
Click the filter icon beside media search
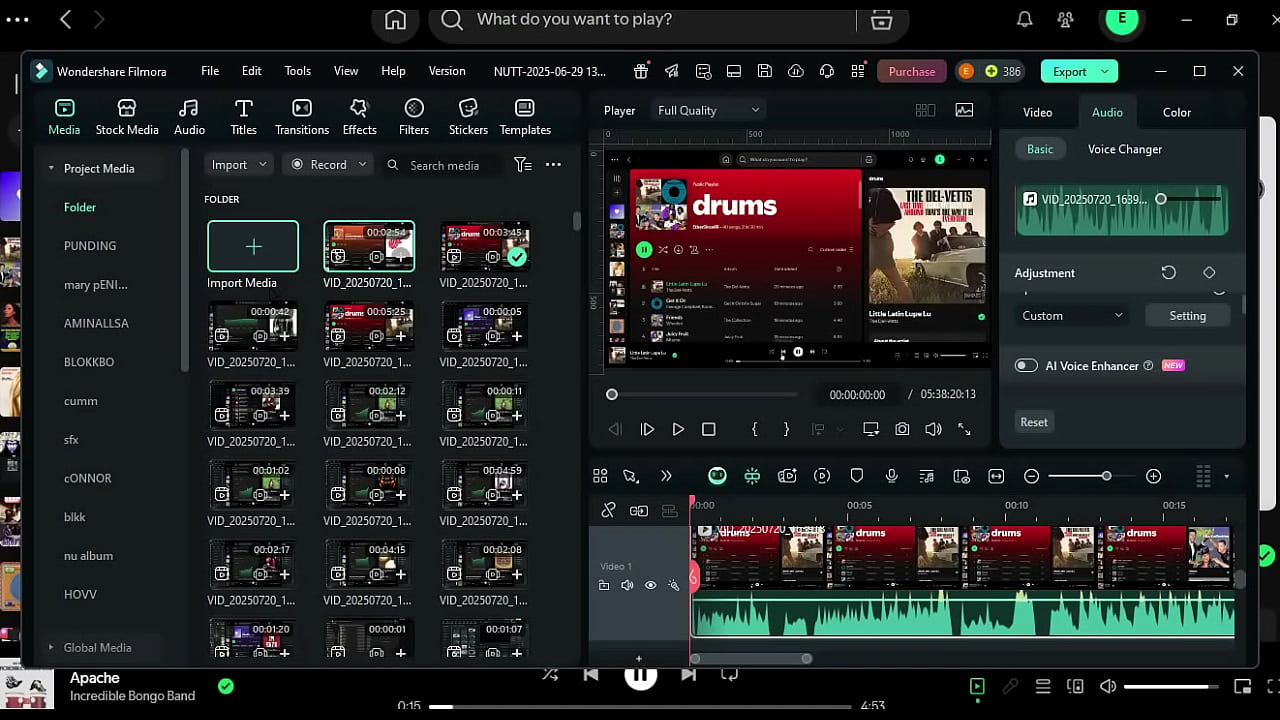(x=522, y=165)
